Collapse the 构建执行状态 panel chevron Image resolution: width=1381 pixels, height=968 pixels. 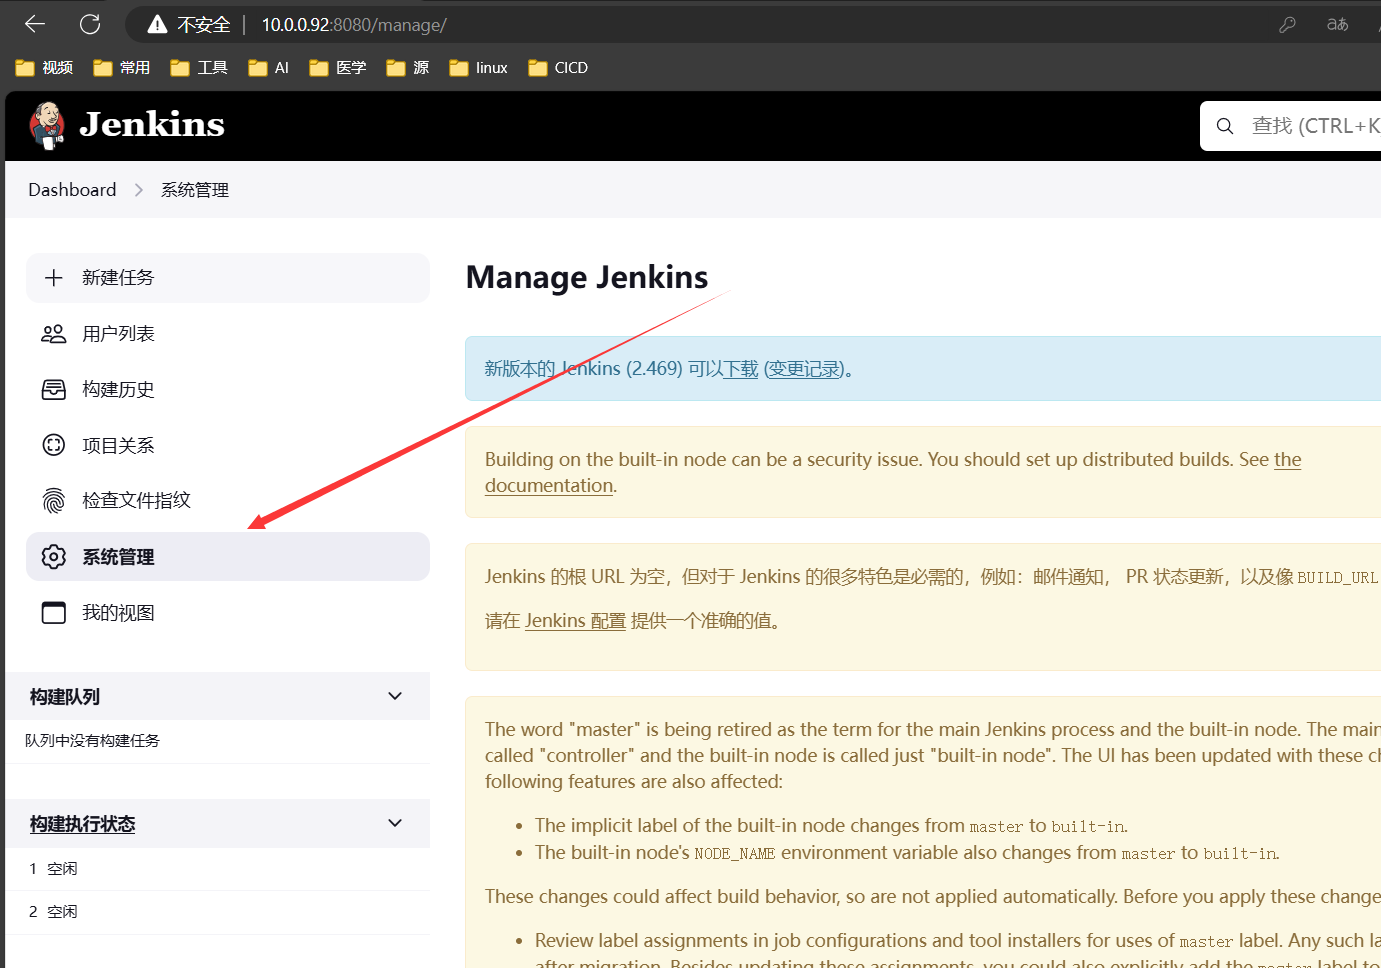395,823
